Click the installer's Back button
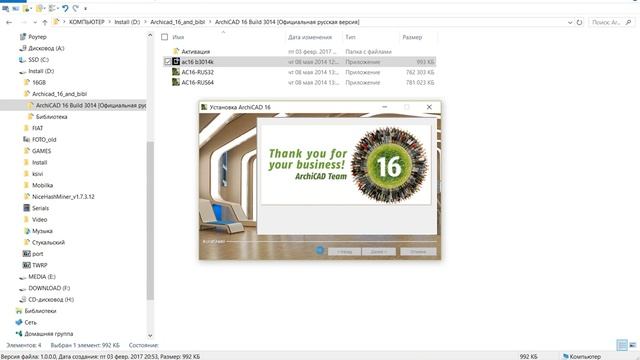Screen dimensions: 640x360 point(344,251)
